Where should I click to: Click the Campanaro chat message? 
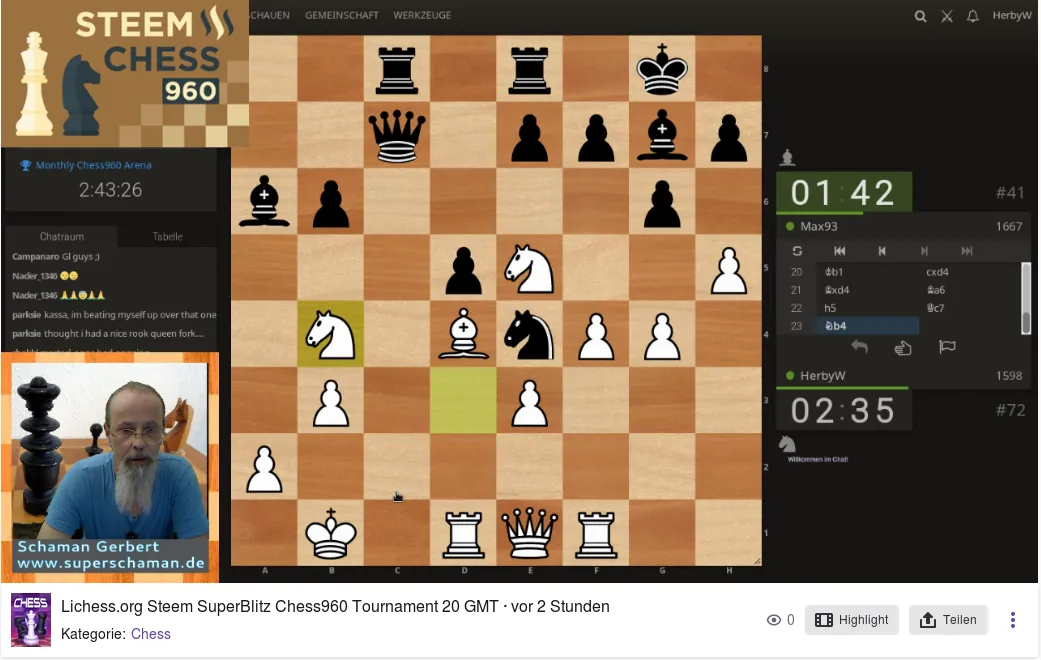56,256
